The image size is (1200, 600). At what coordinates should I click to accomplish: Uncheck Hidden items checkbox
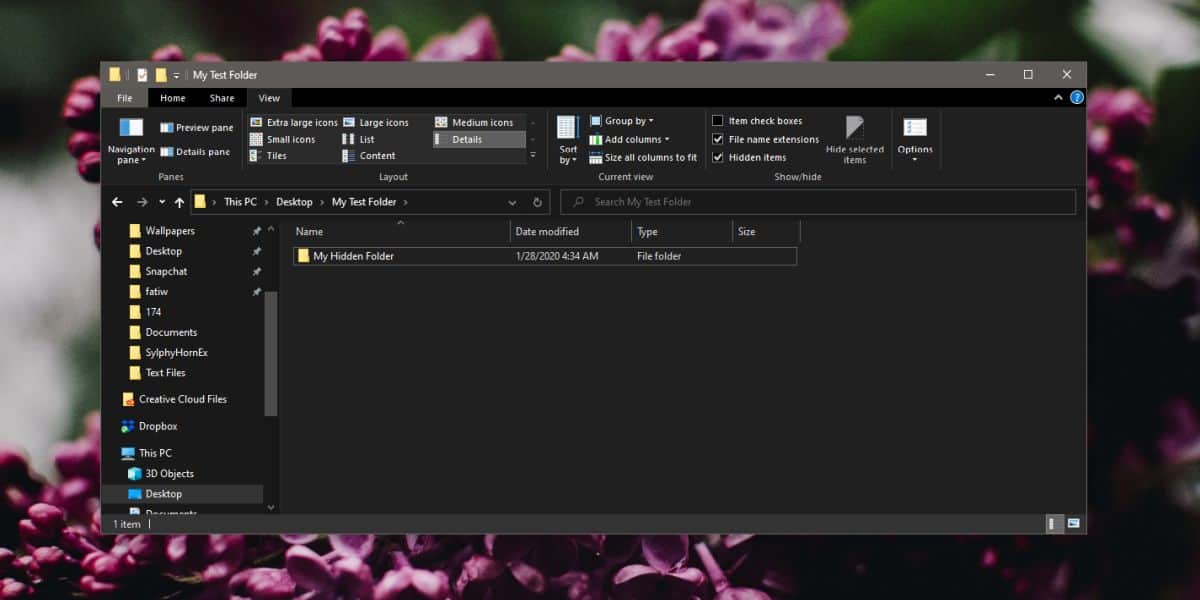[717, 158]
